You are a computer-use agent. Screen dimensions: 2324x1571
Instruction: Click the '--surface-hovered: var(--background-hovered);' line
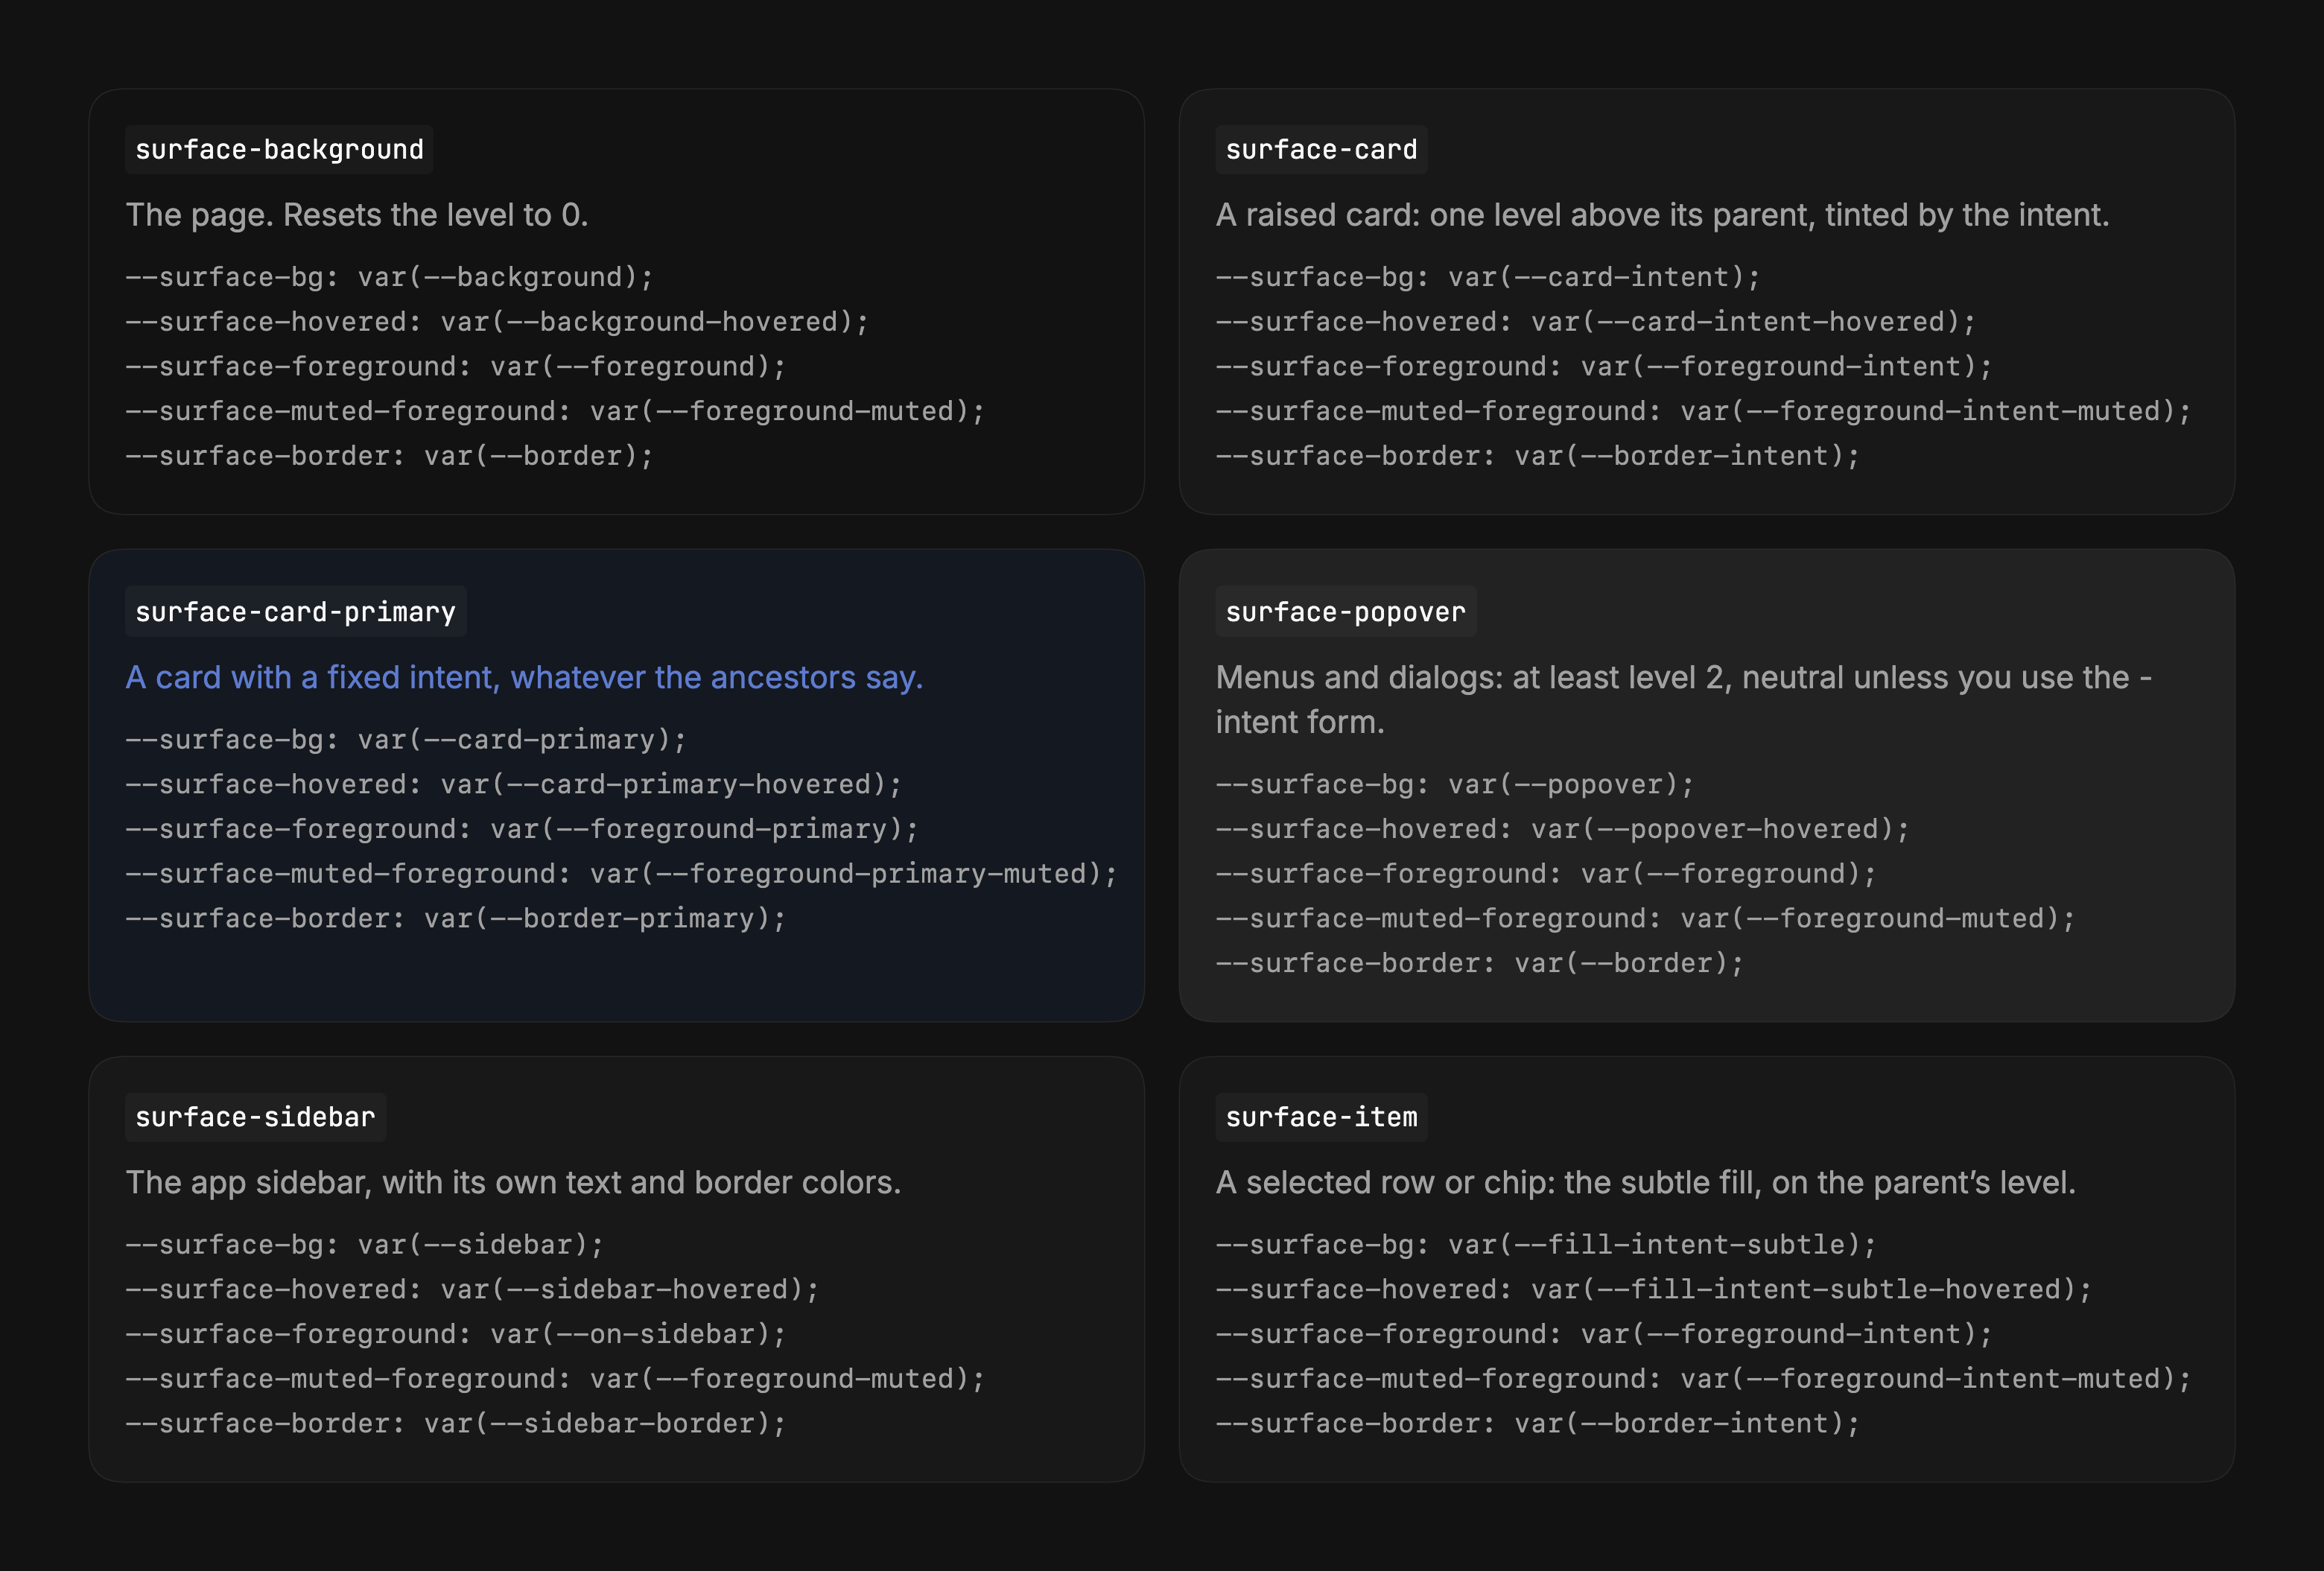point(497,322)
